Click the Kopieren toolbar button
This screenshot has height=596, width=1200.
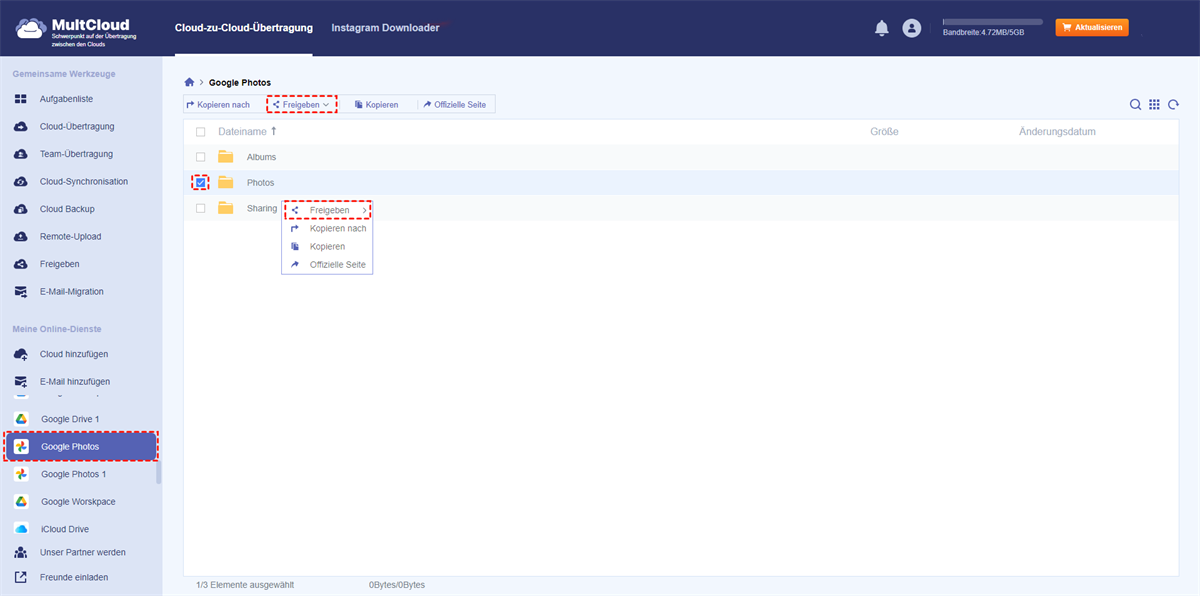[x=376, y=104]
